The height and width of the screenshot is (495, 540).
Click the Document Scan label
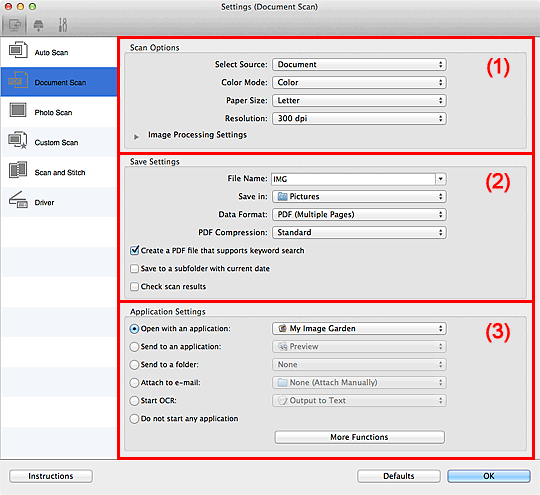click(x=60, y=82)
